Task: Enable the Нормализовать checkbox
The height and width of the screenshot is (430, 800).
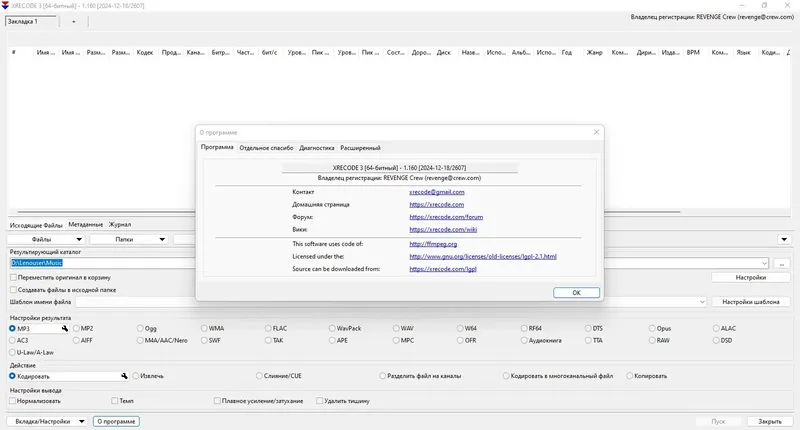Action: point(13,400)
